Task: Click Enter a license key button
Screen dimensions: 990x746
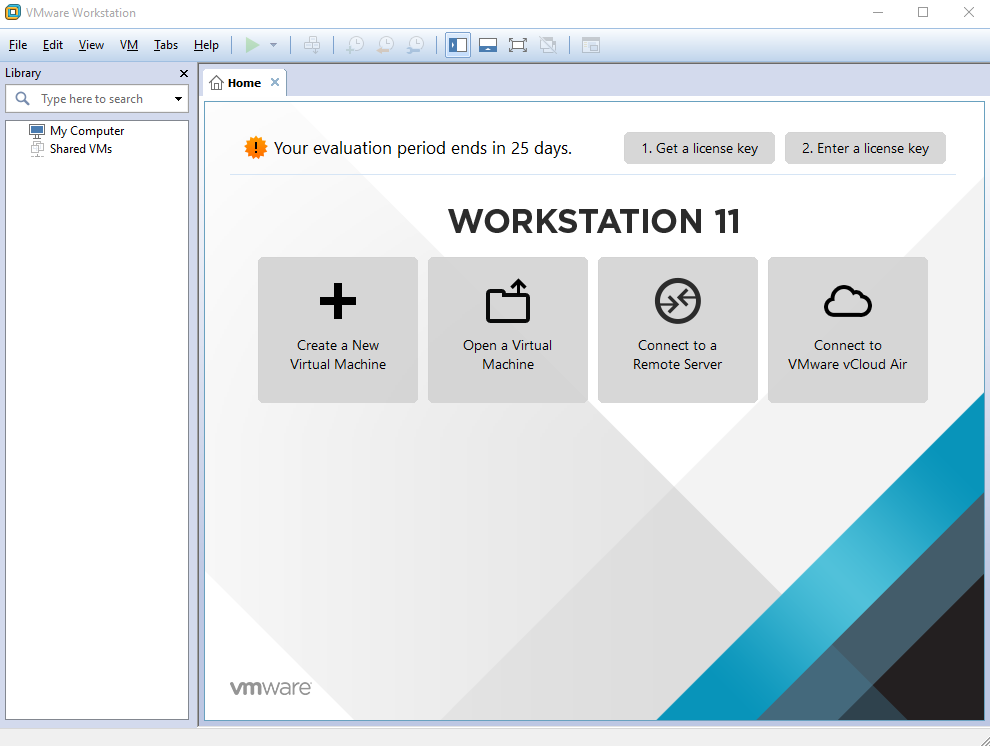Action: (x=865, y=148)
